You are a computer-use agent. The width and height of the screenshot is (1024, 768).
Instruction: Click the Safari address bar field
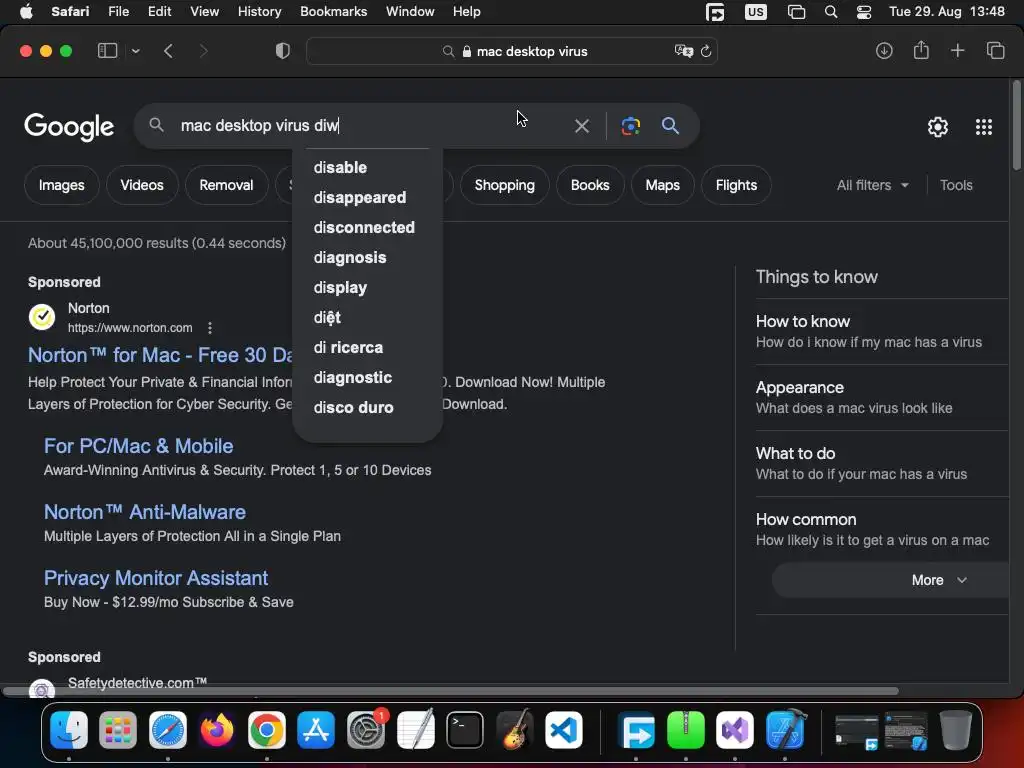512,51
